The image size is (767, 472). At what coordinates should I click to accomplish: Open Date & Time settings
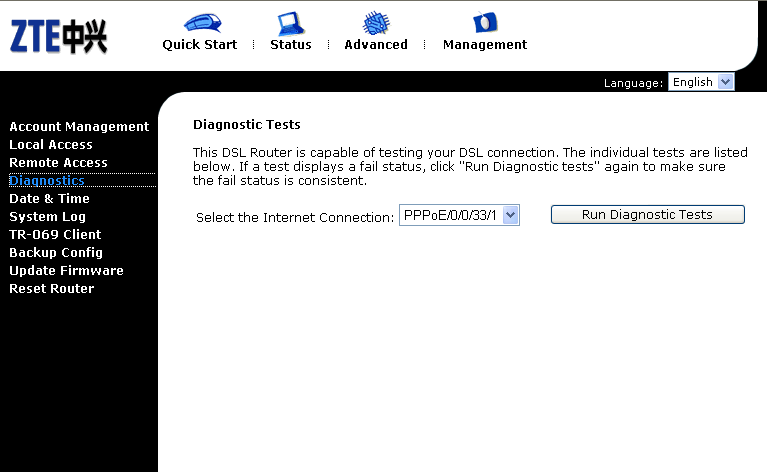tap(49, 199)
